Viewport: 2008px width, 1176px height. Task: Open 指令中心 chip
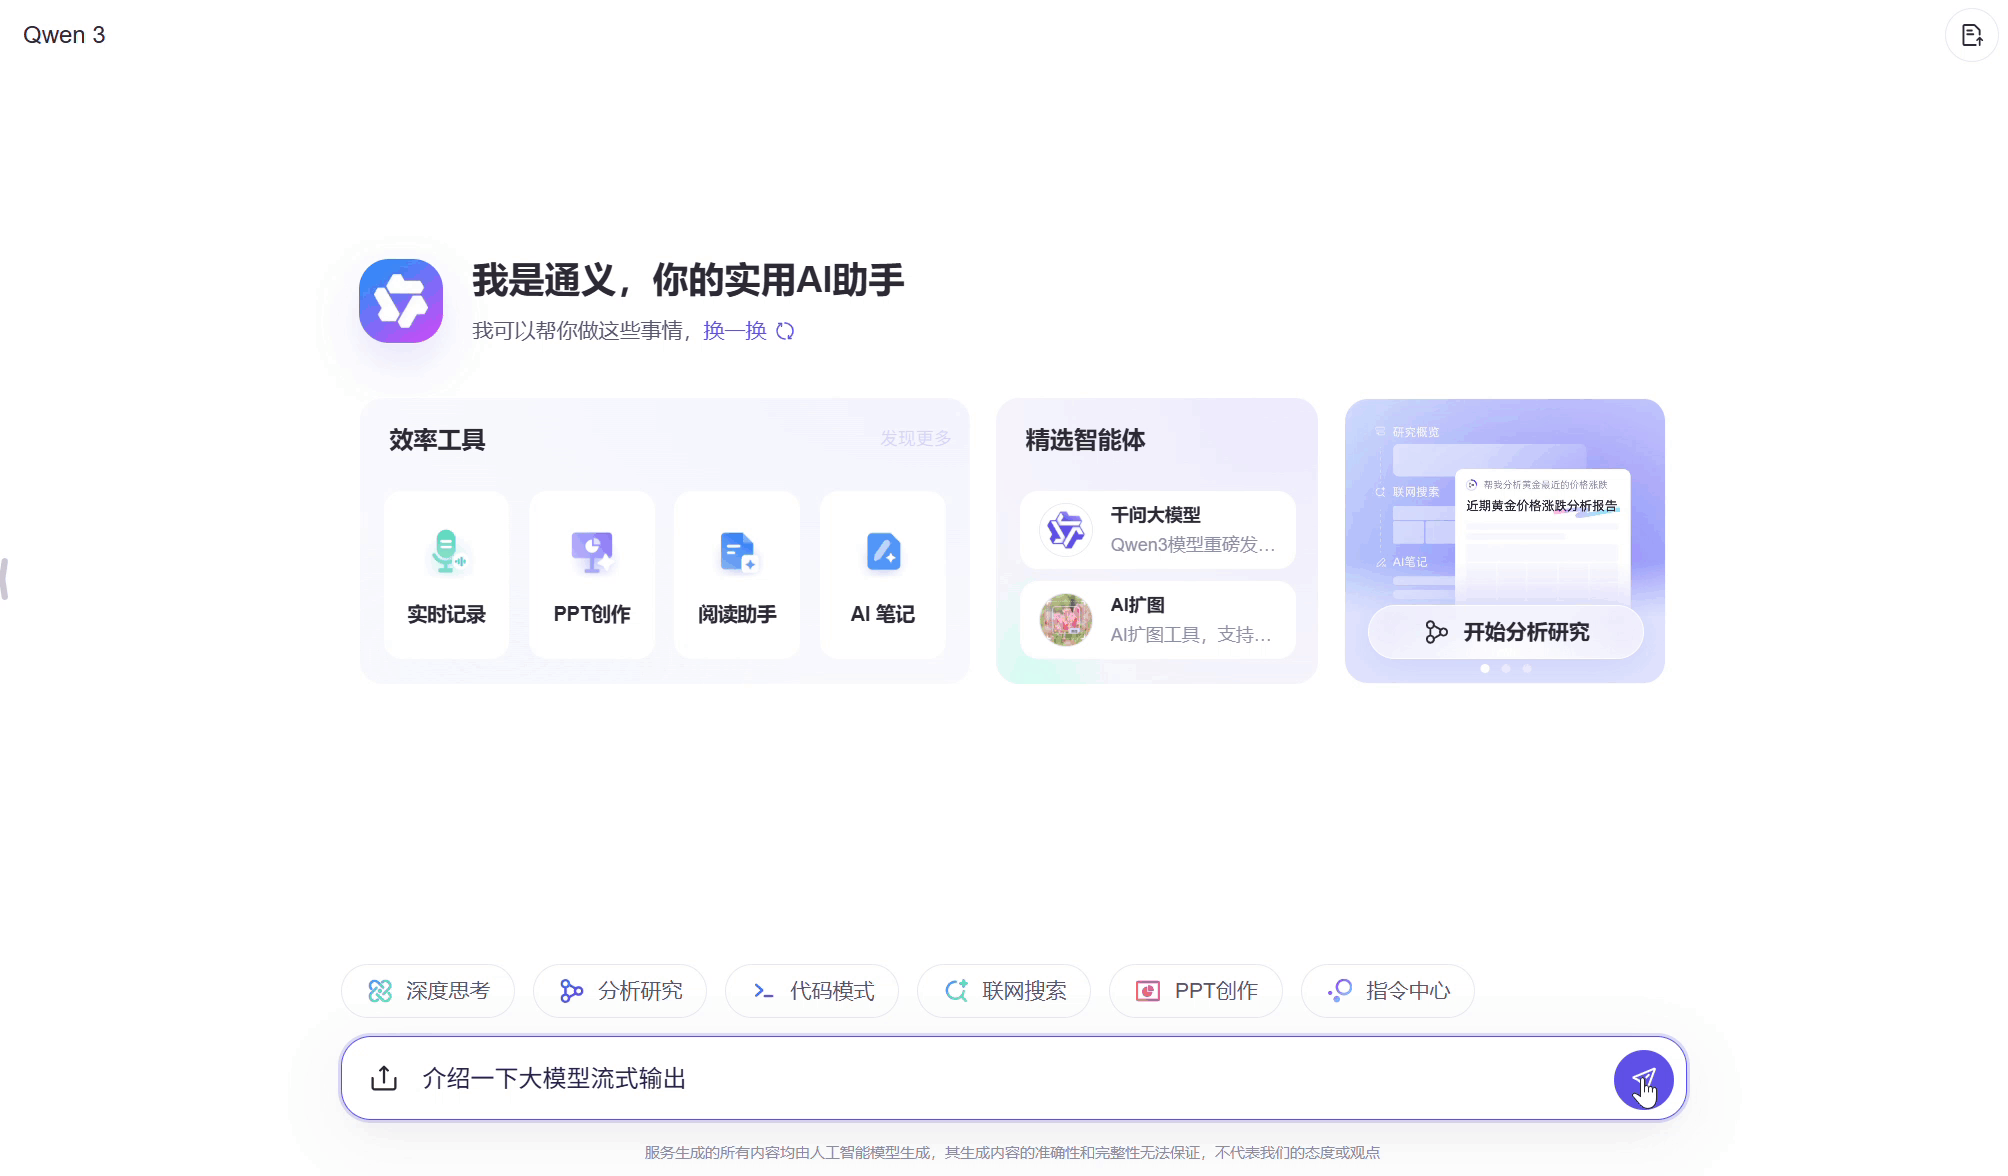coord(1388,991)
